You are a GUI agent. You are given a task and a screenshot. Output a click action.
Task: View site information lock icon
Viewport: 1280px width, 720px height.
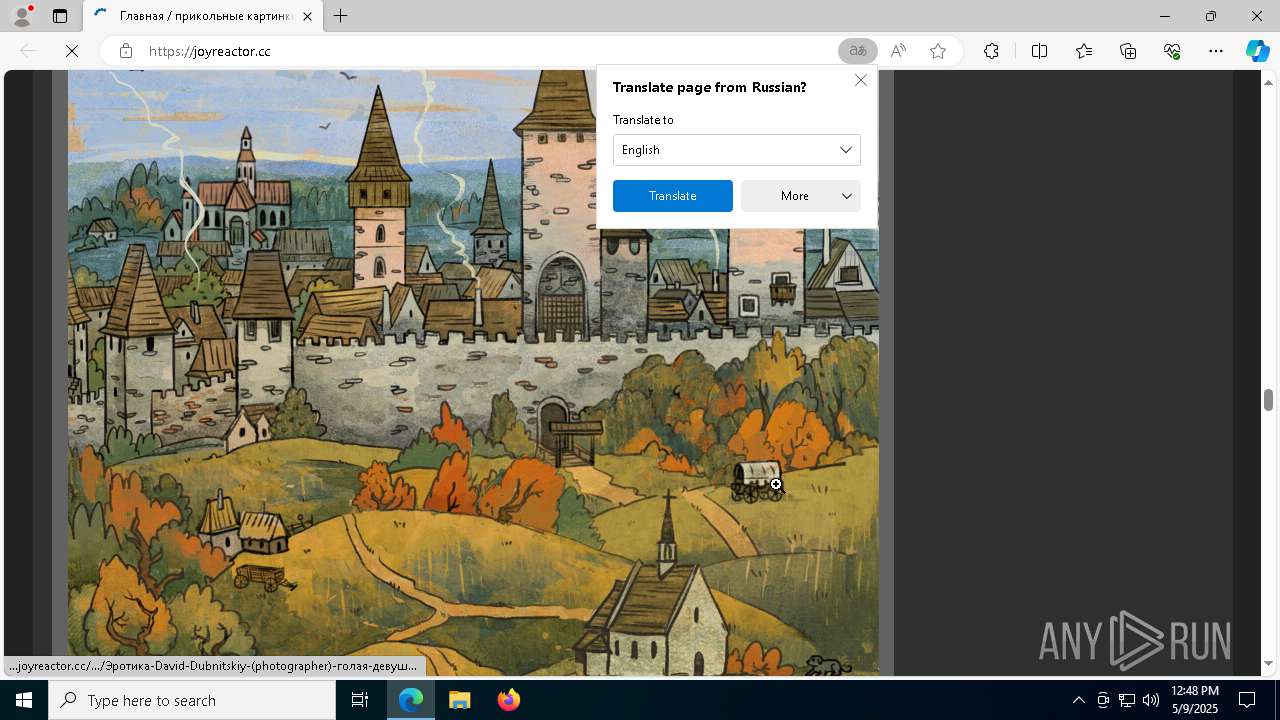(126, 51)
